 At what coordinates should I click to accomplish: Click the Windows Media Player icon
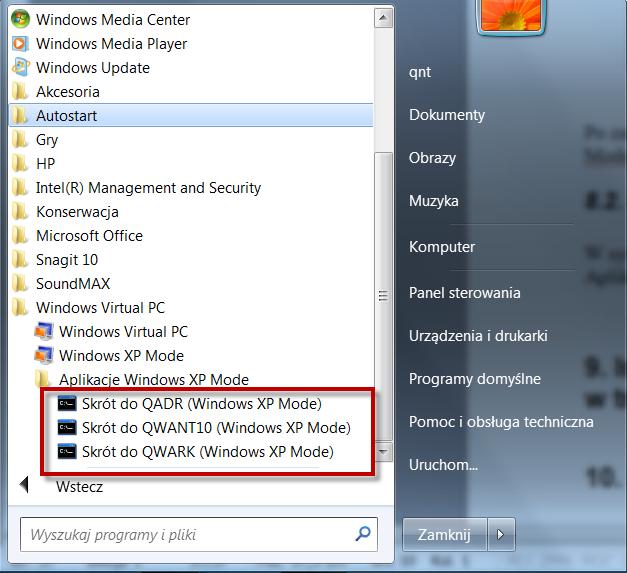(x=20, y=44)
